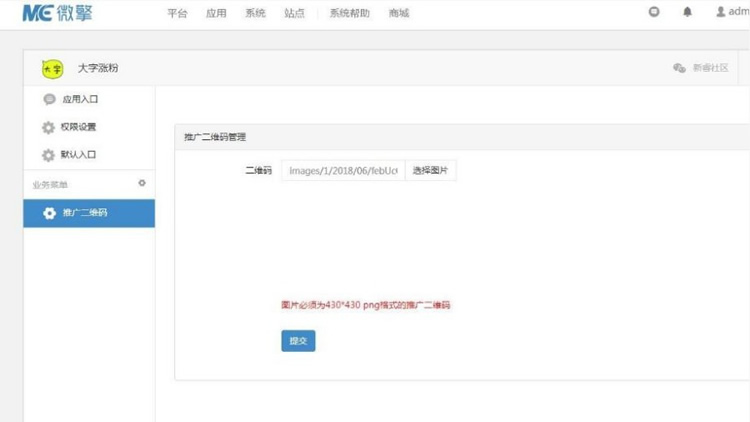
Task: Submit the form with 提交 button
Action: click(x=298, y=341)
